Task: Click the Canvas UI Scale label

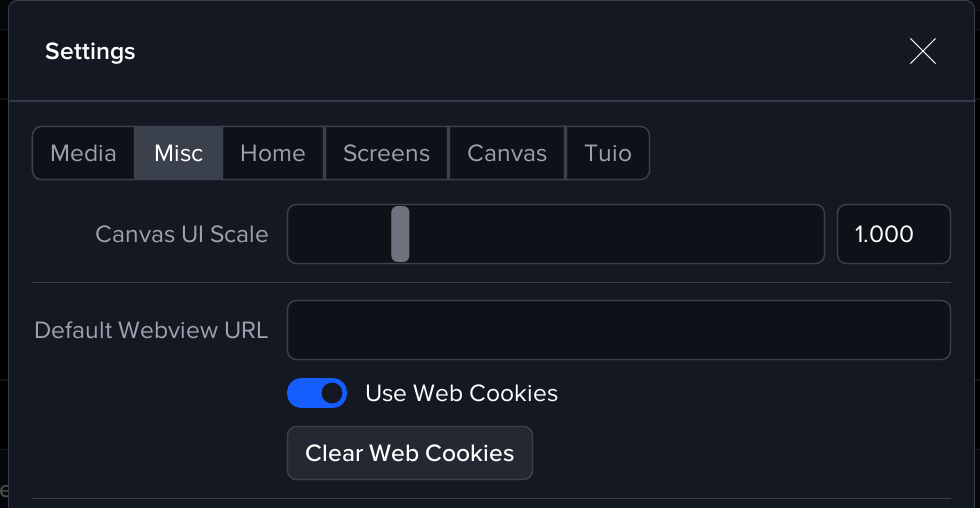Action: click(x=182, y=234)
